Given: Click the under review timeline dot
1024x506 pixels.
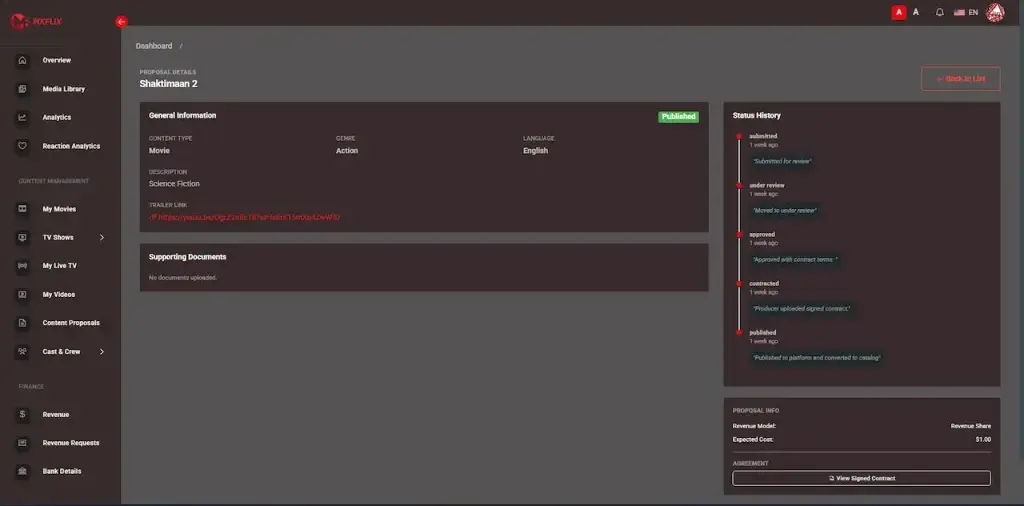Looking at the screenshot, I should (739, 185).
